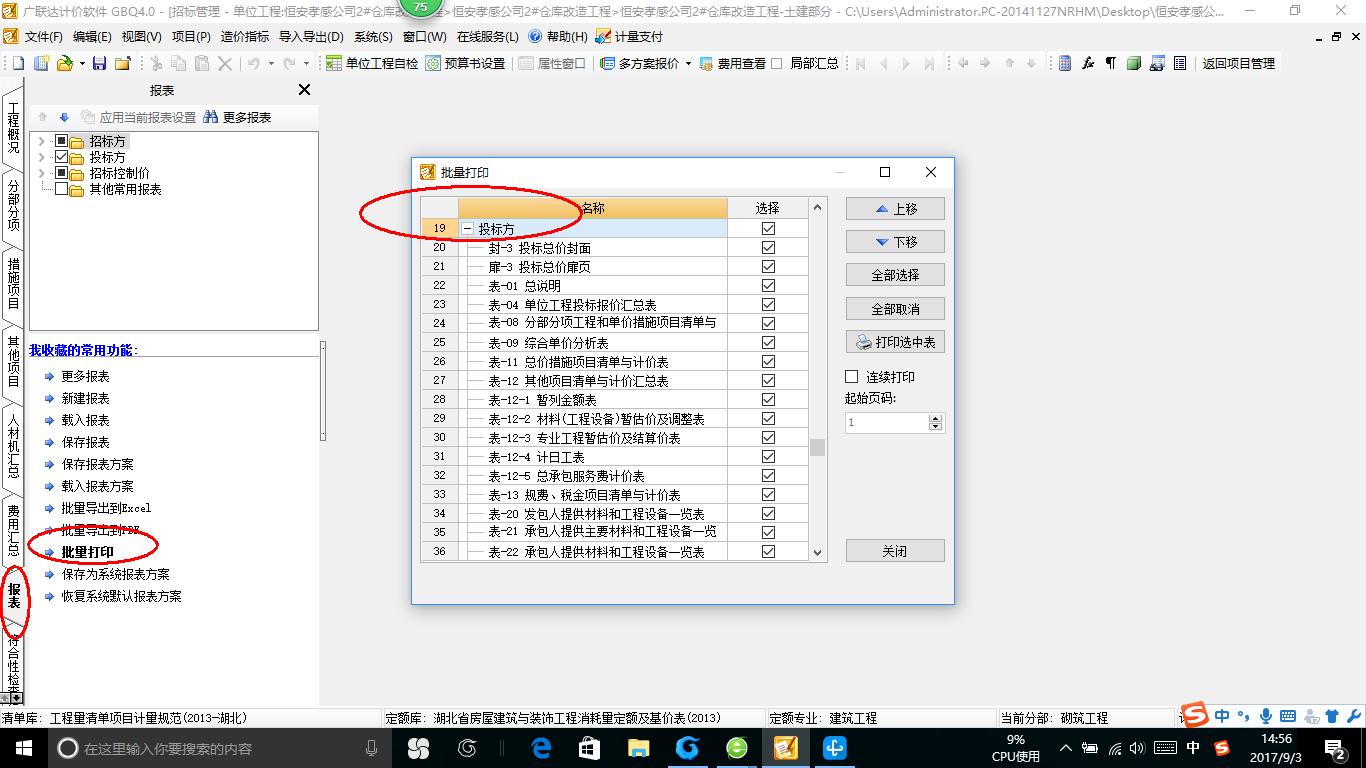Click 下移 move down button
The height and width of the screenshot is (768, 1366).
click(x=895, y=241)
